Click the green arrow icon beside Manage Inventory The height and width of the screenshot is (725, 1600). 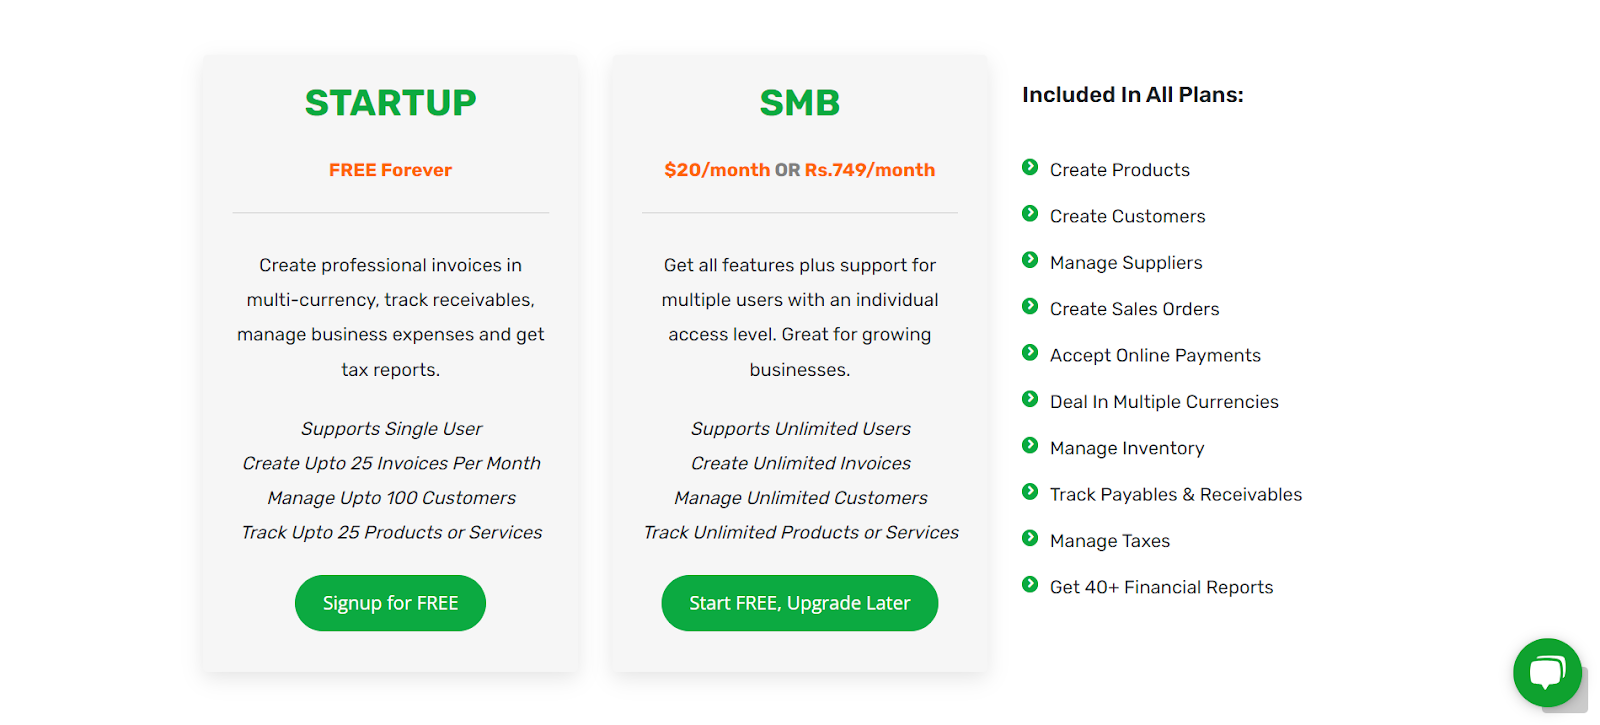(1029, 446)
